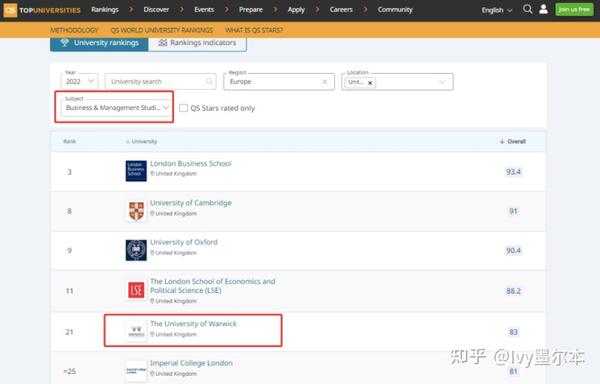Open Imperial College London page
This screenshot has width=600, height=384.
[x=191, y=363]
